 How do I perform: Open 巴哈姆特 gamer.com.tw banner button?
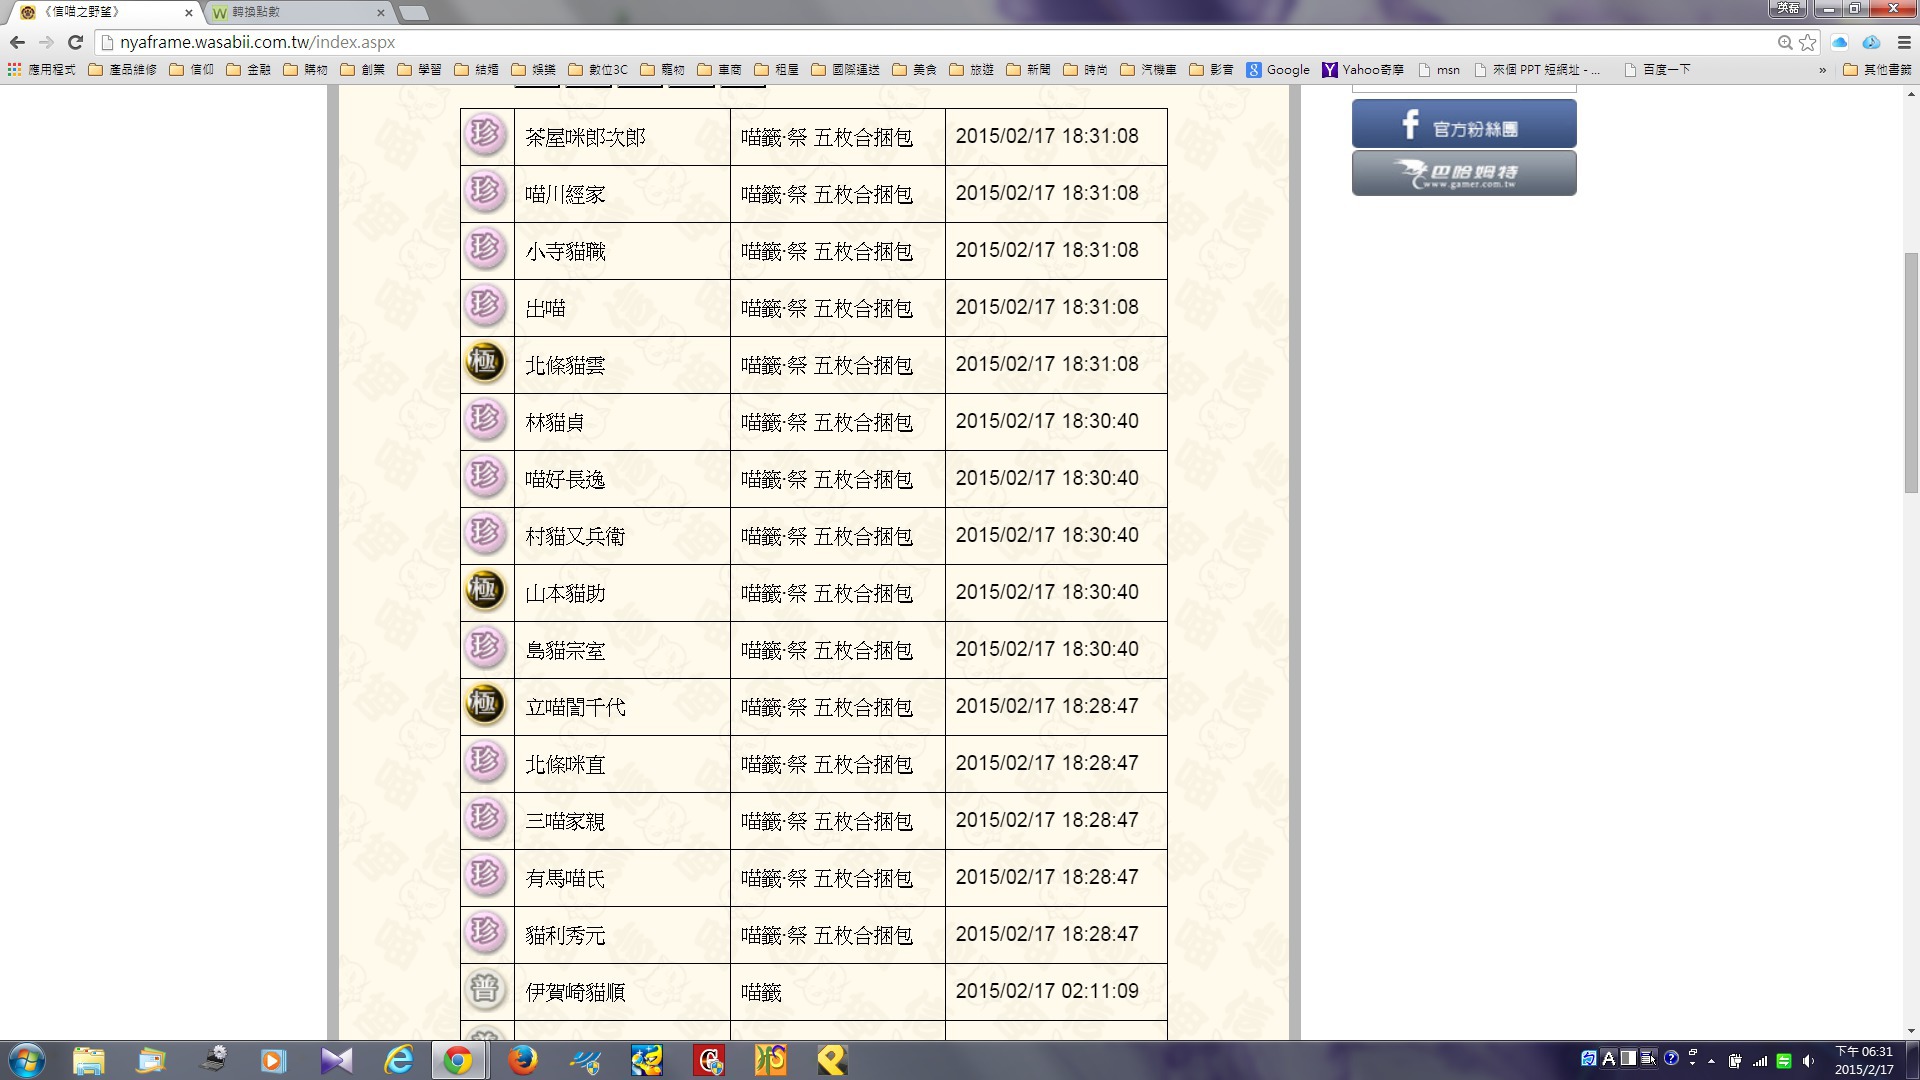pos(1463,174)
